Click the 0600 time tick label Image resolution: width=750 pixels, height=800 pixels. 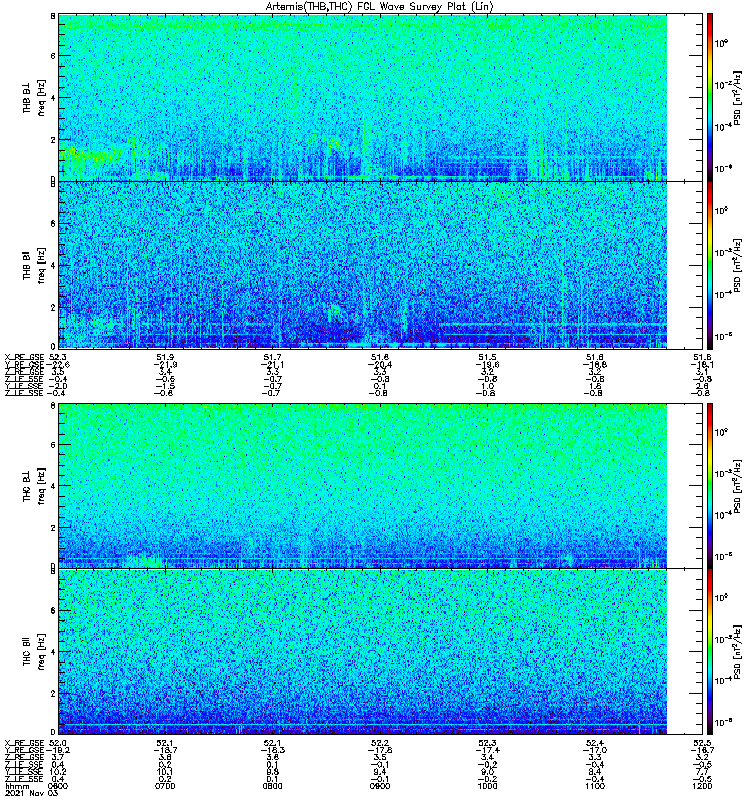[58, 786]
